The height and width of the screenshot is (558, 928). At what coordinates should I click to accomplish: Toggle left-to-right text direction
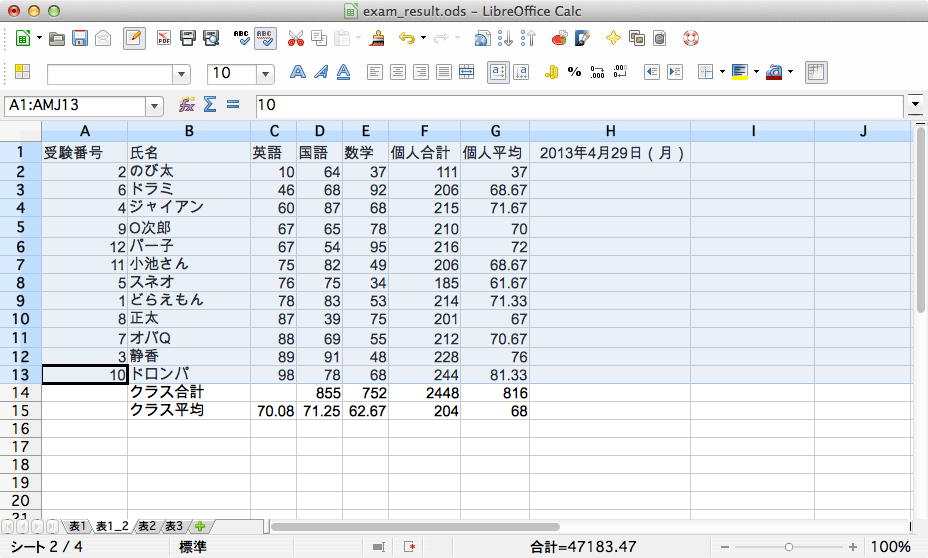click(498, 72)
